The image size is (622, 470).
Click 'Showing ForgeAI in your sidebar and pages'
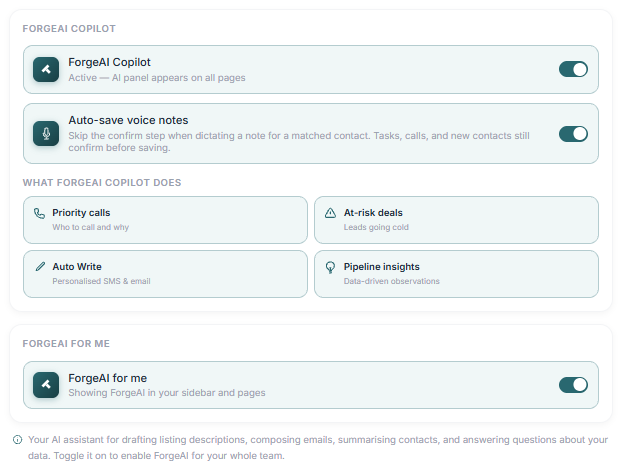167,393
